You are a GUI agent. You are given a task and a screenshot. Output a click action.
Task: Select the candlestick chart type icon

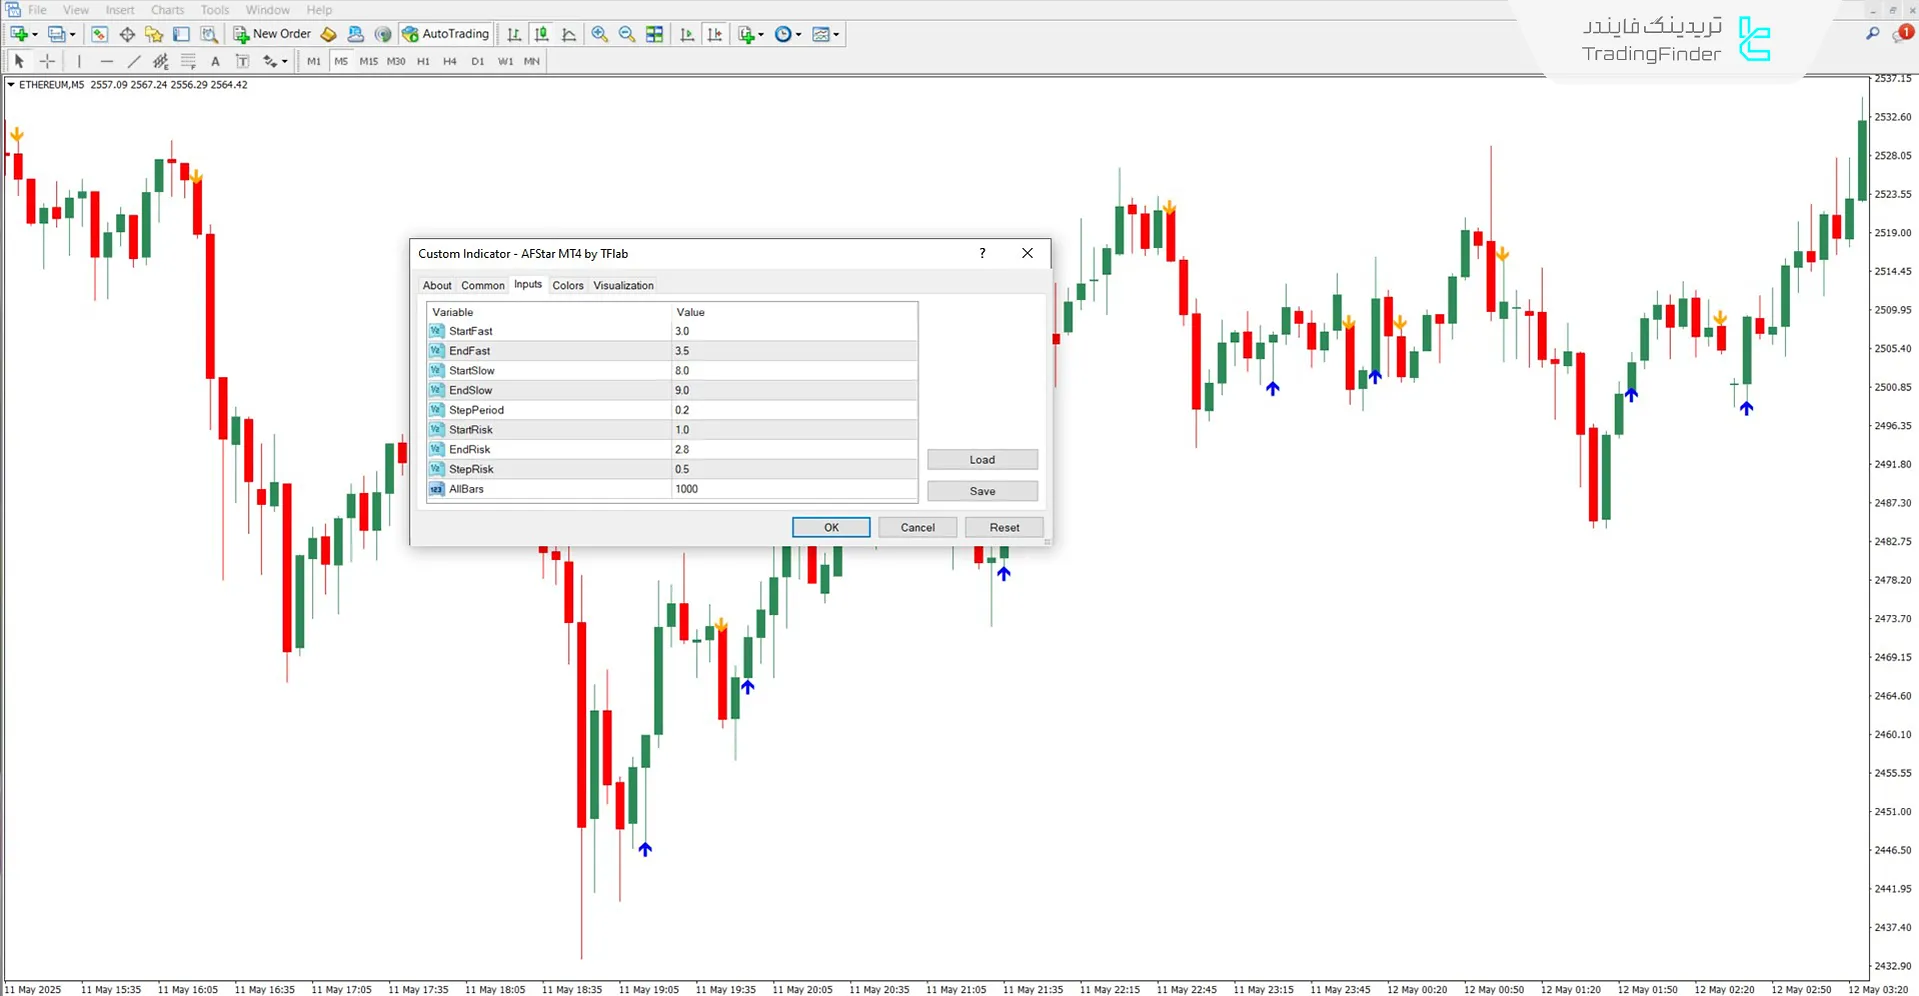coord(541,34)
